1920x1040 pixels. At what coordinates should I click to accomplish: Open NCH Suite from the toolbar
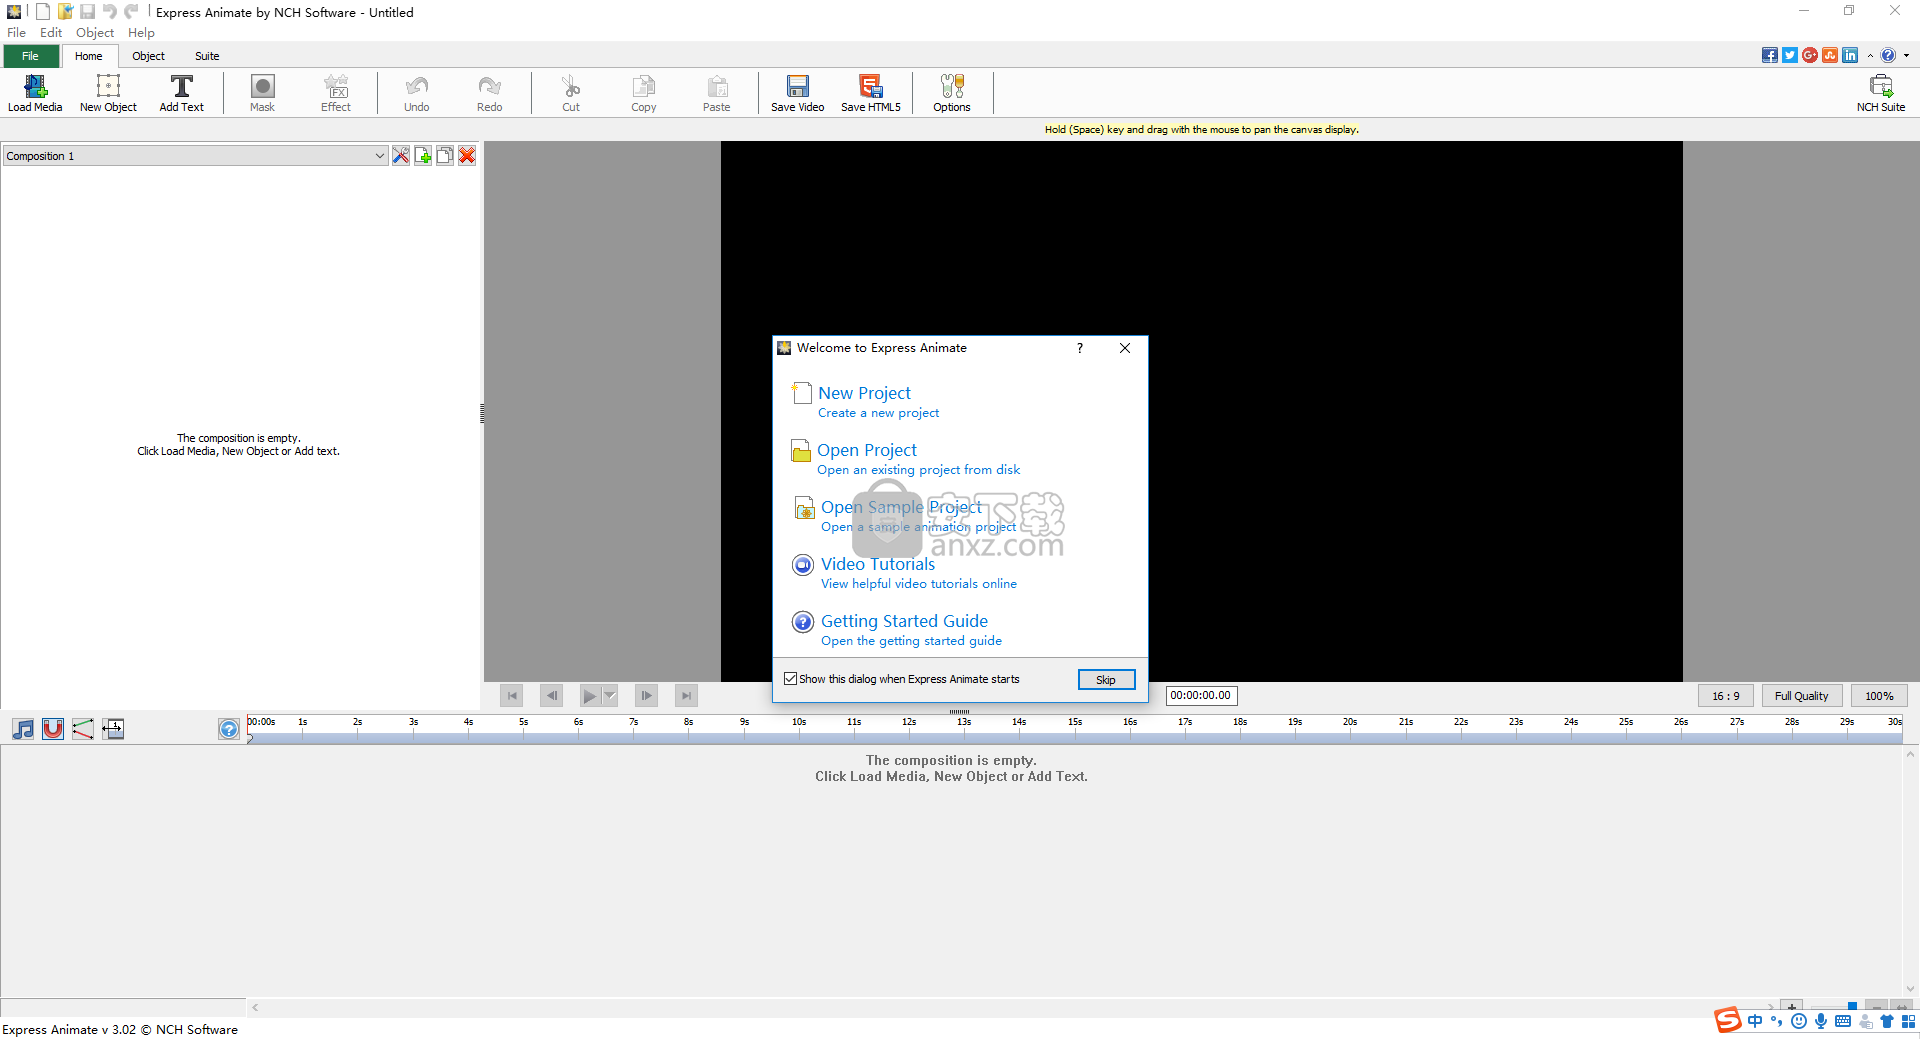tap(1881, 93)
